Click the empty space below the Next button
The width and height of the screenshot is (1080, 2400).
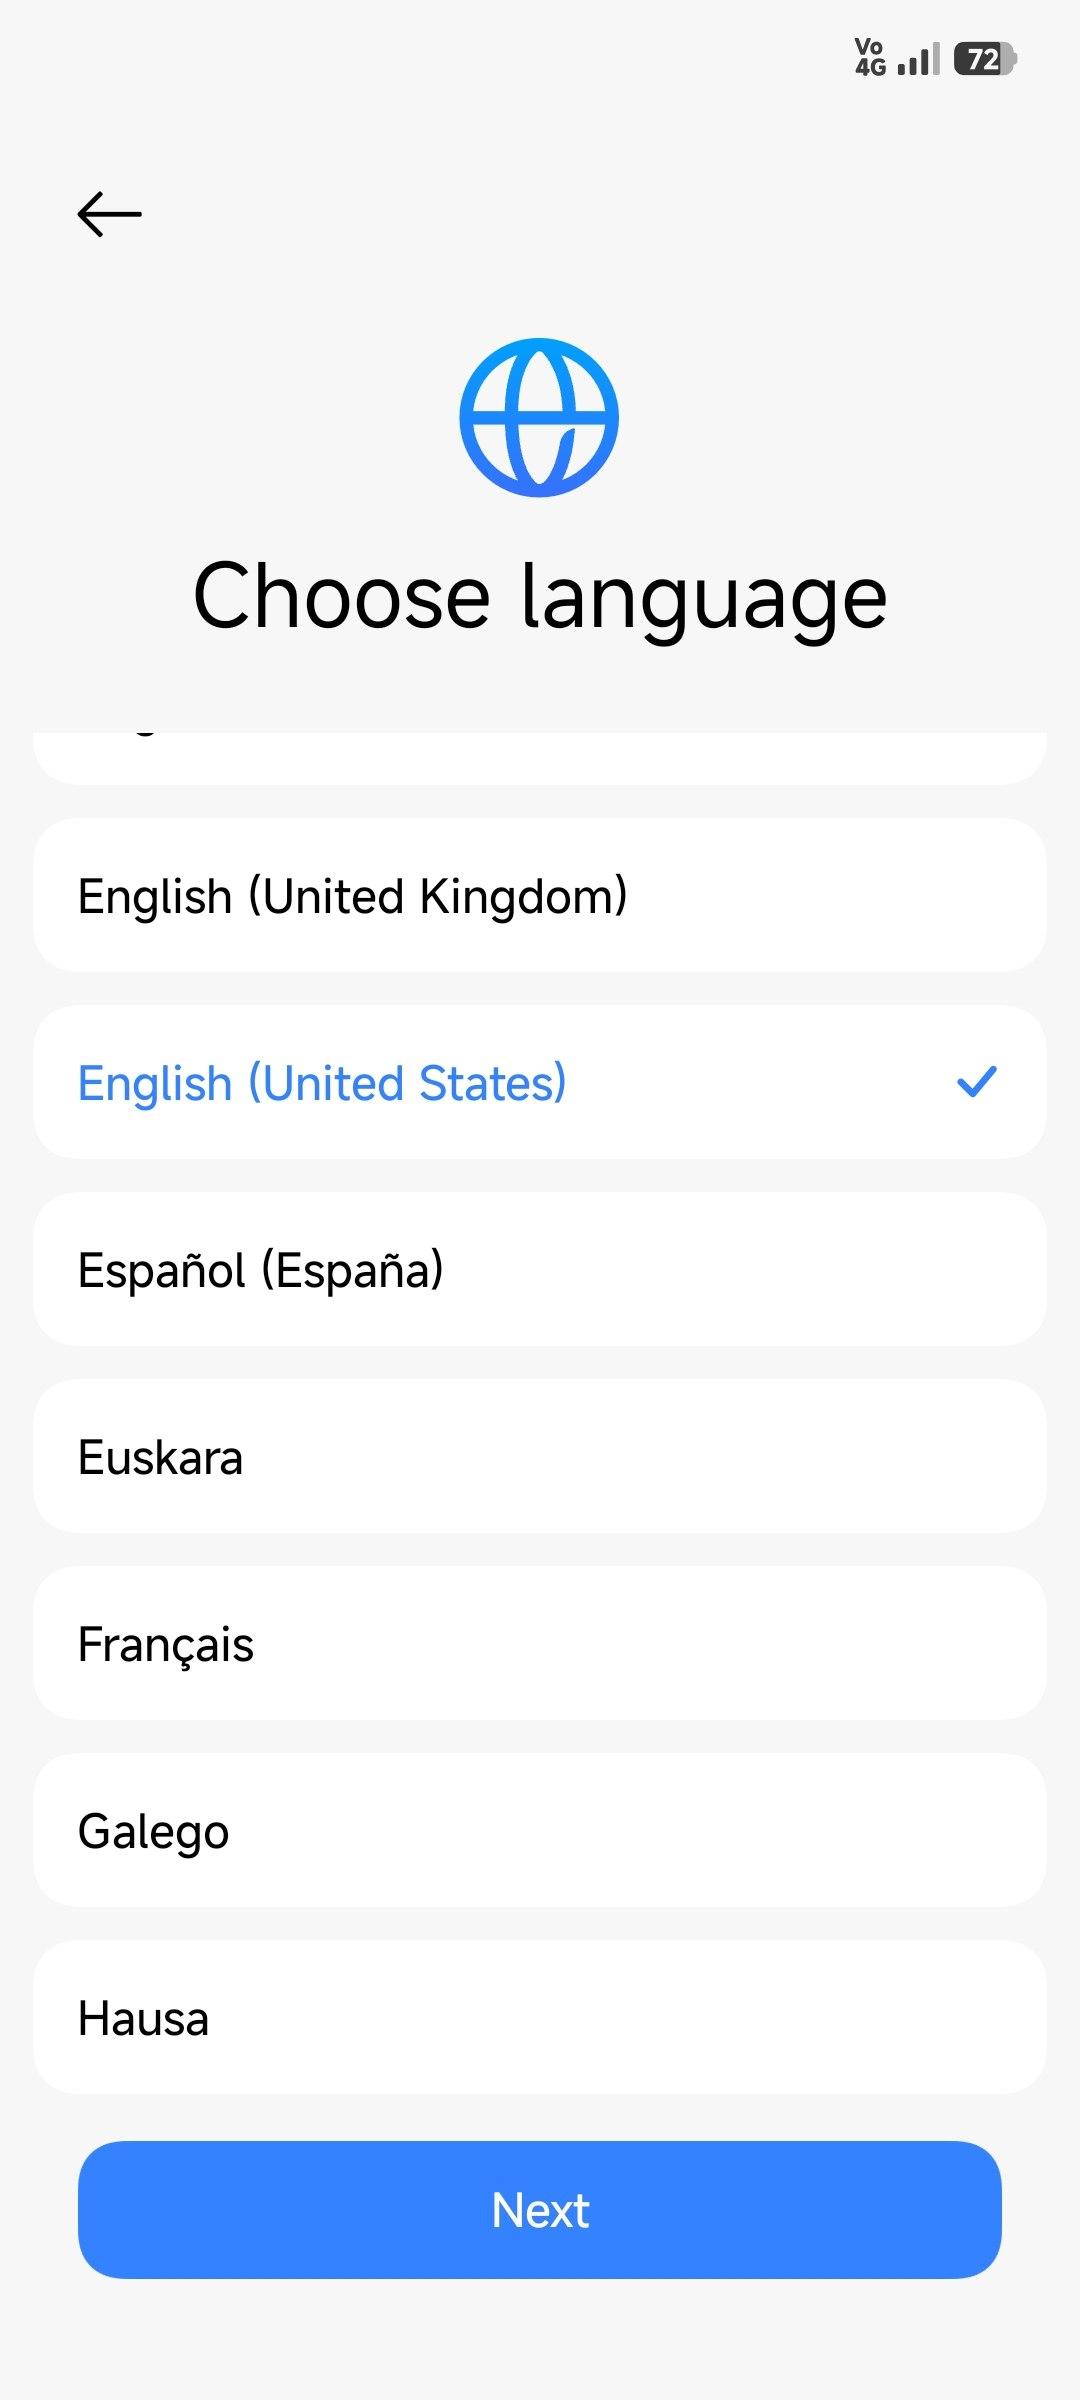pos(540,2340)
